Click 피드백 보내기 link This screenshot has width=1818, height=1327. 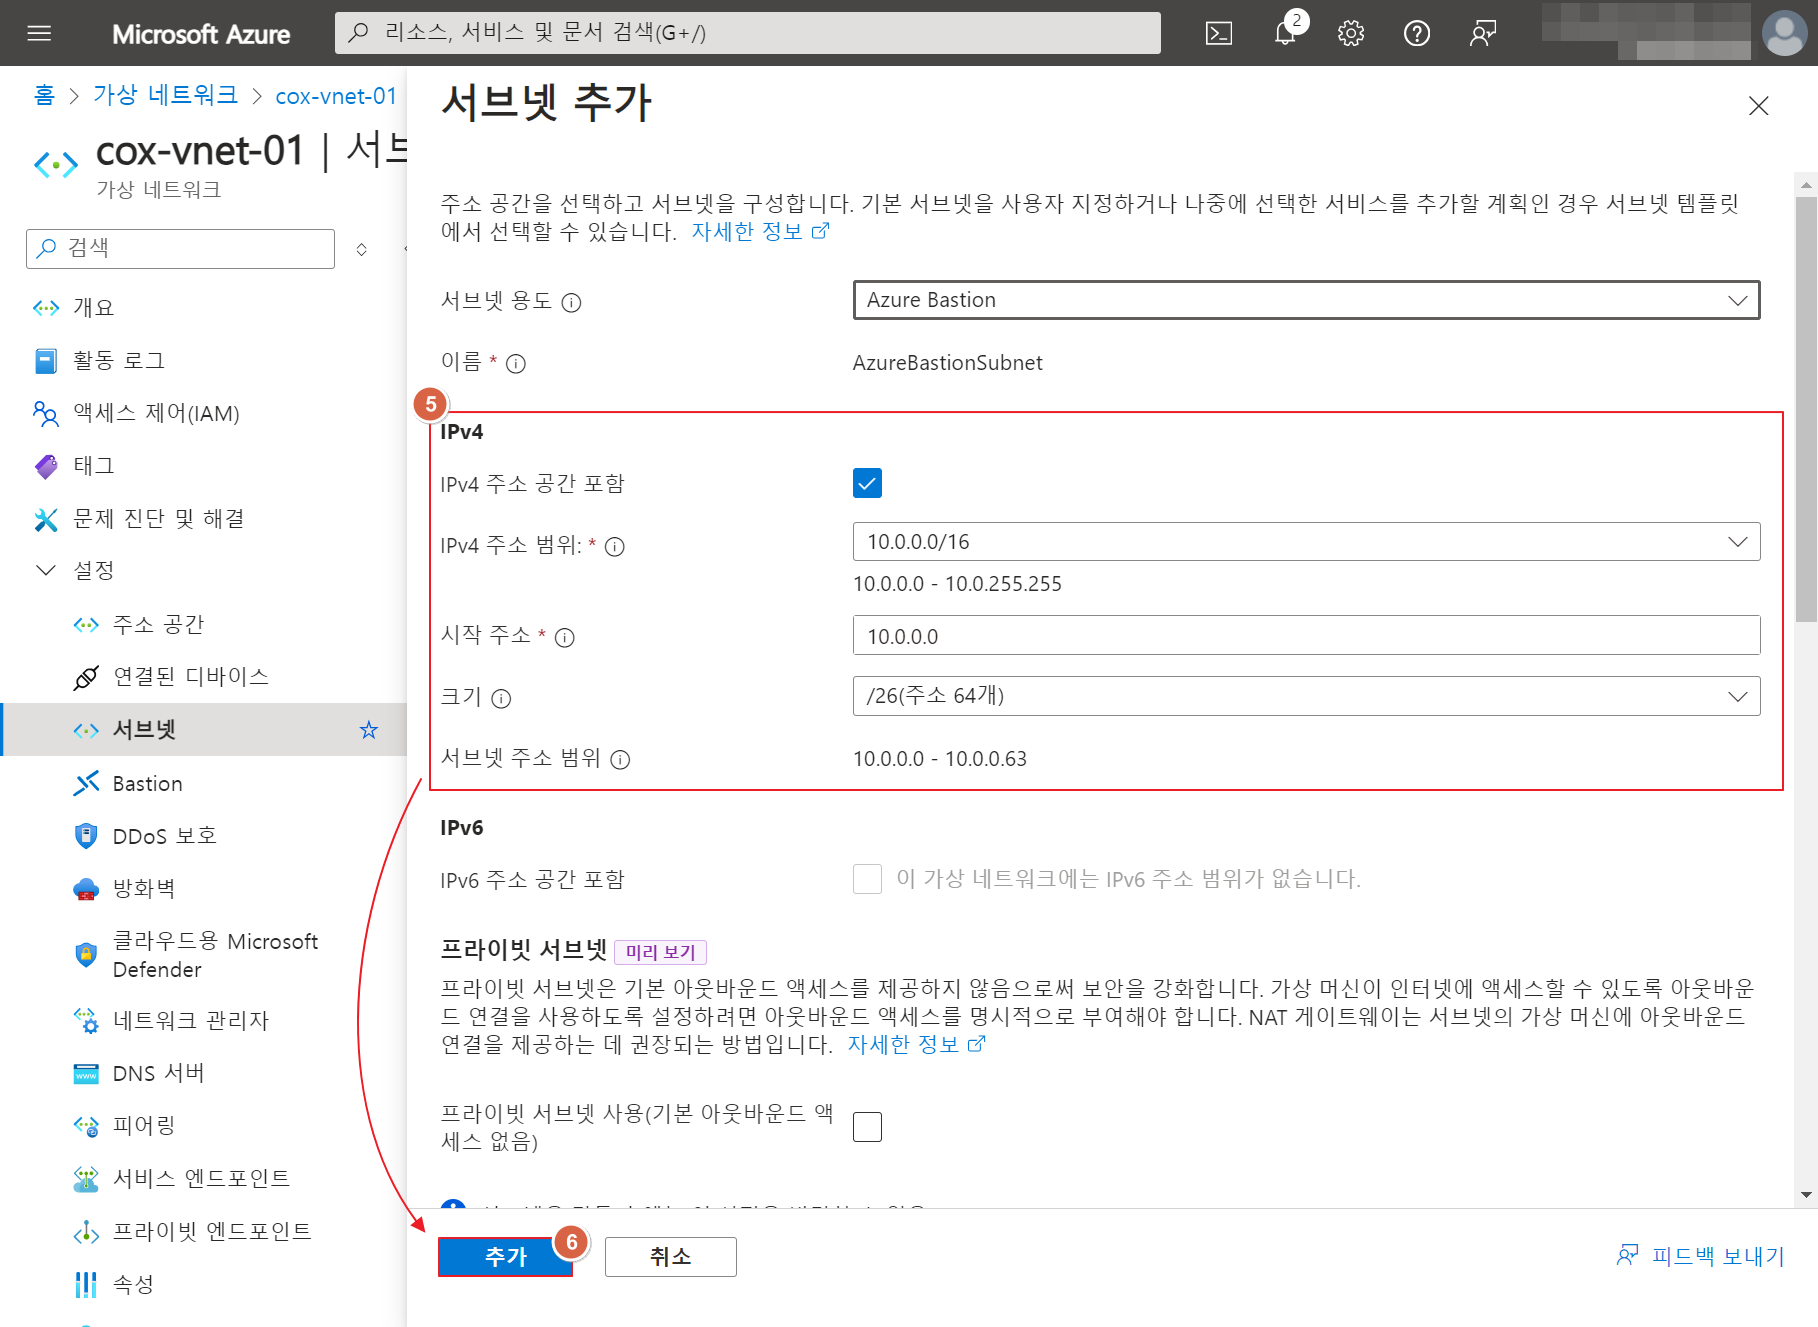click(1700, 1256)
